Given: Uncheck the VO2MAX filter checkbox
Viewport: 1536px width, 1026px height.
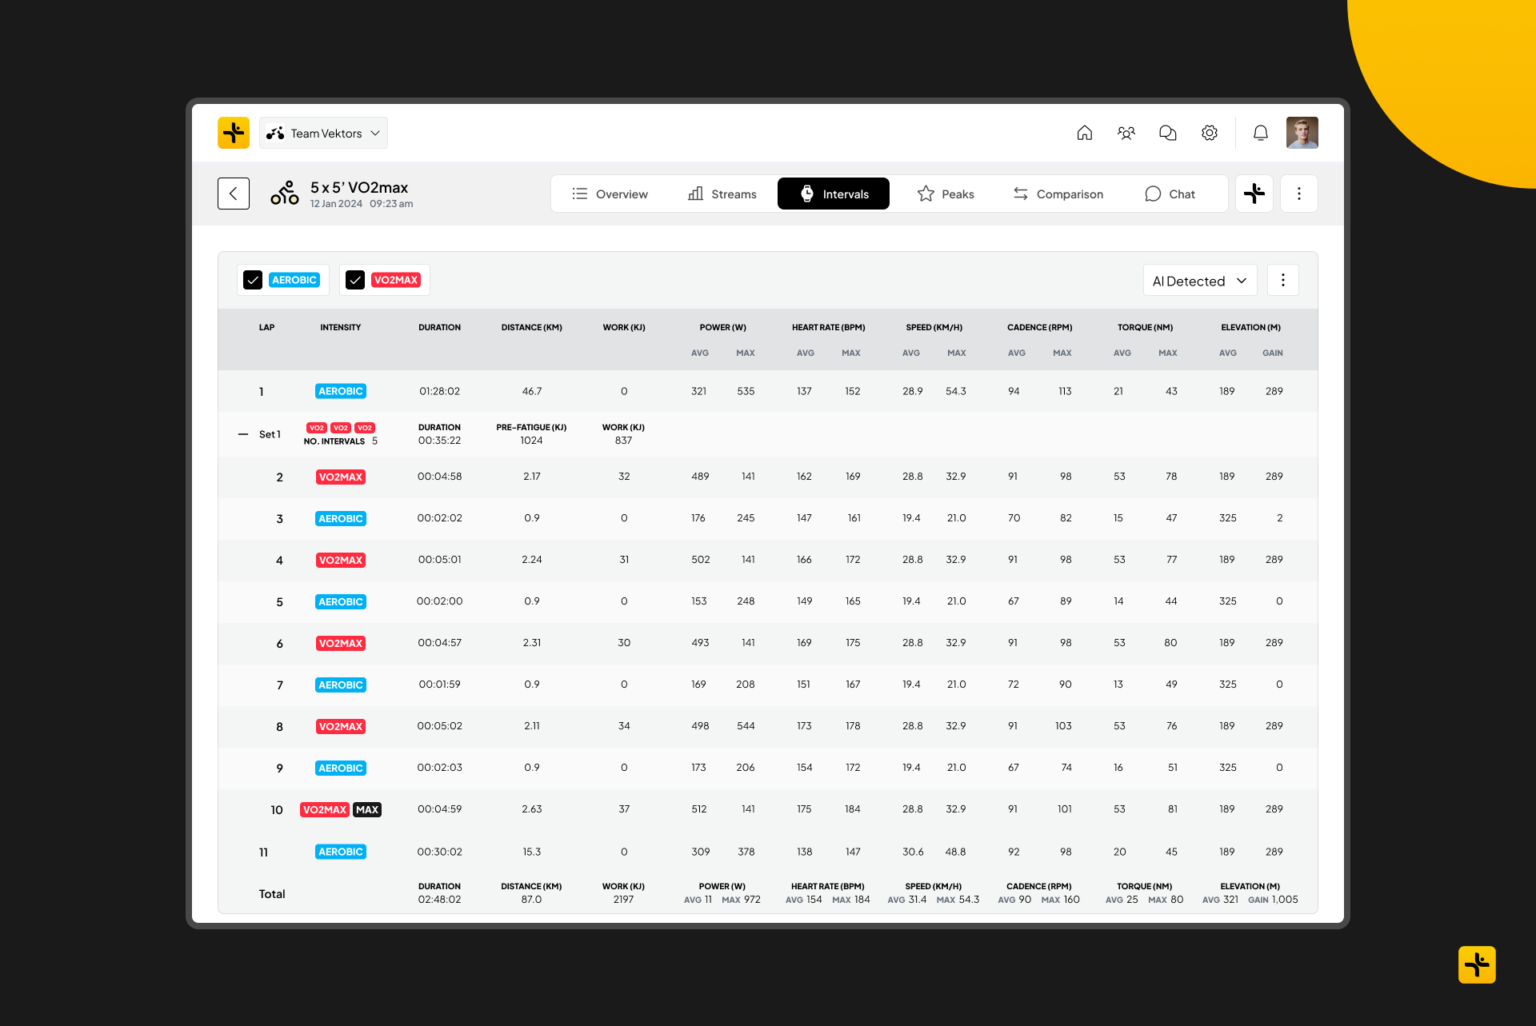Looking at the screenshot, I should (x=355, y=280).
